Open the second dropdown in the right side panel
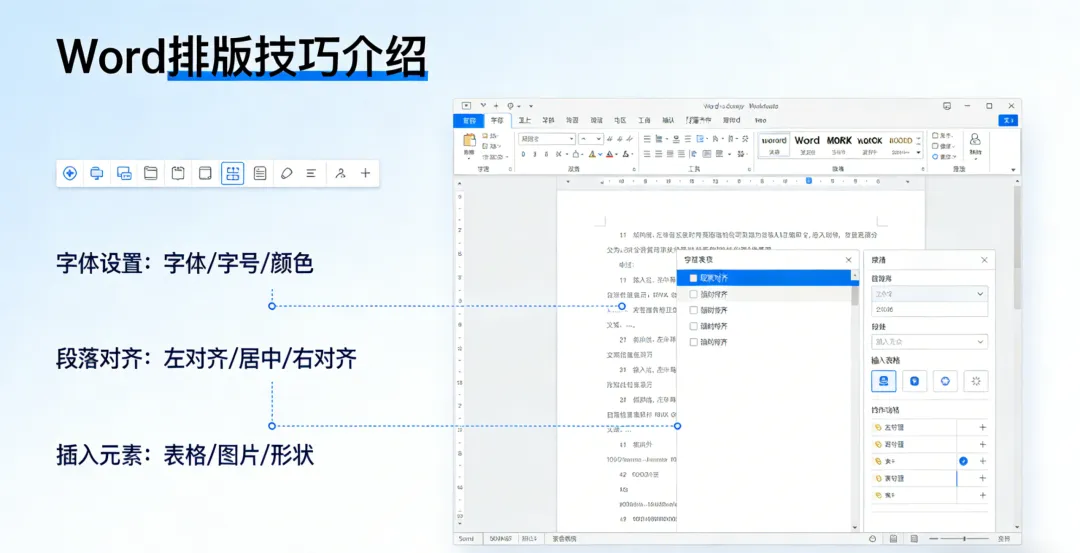The width and height of the screenshot is (1080, 553). (929, 342)
